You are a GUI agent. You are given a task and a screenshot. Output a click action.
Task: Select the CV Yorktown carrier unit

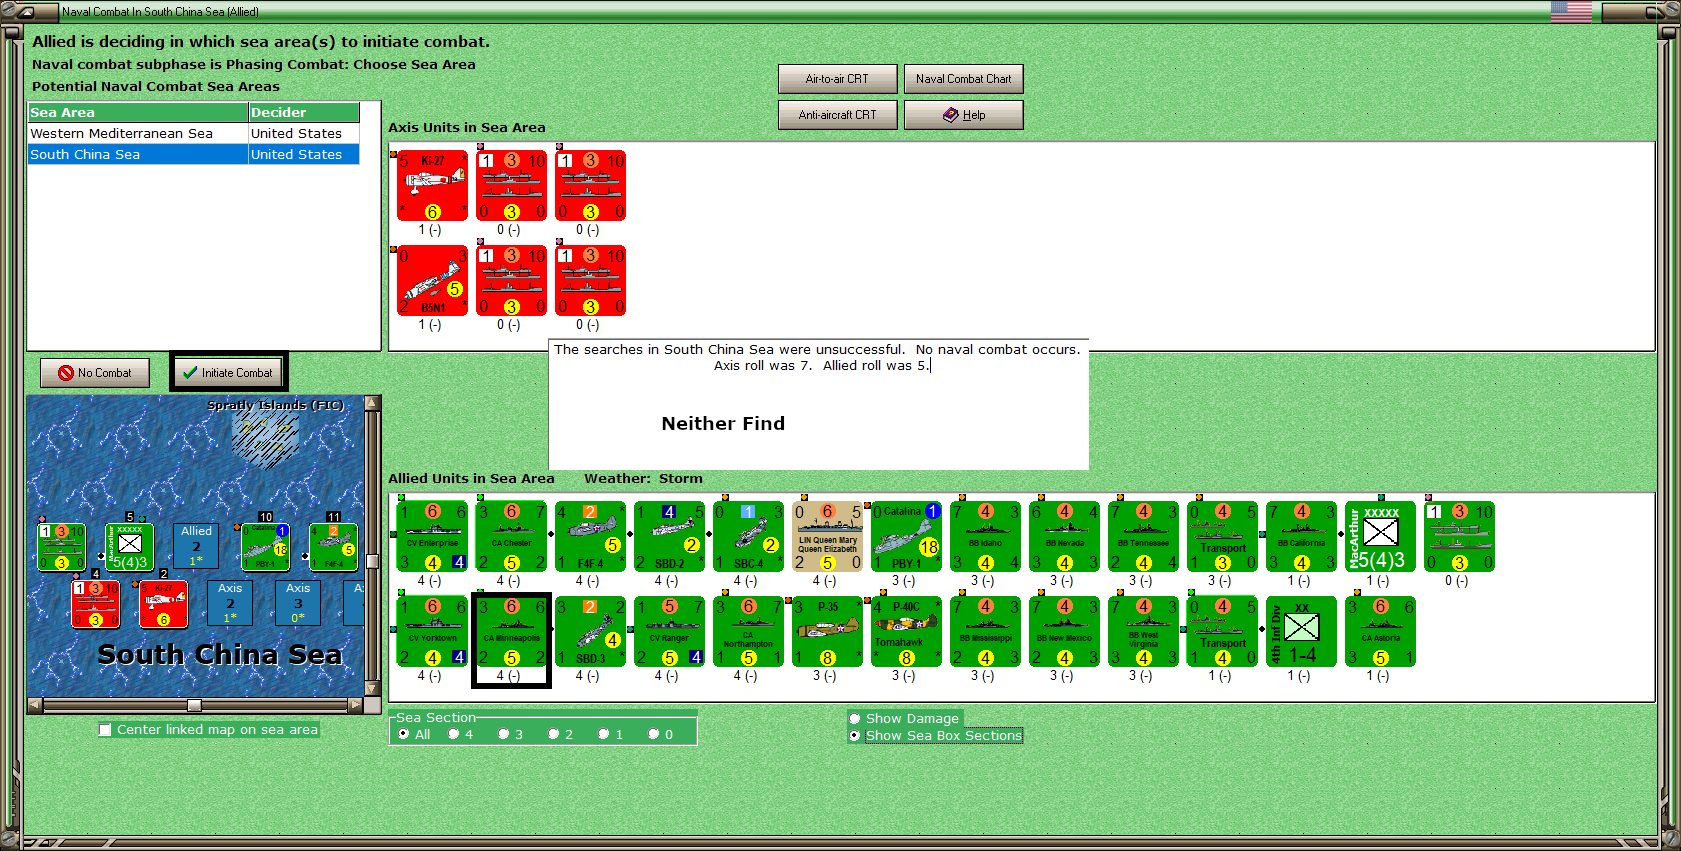[432, 632]
